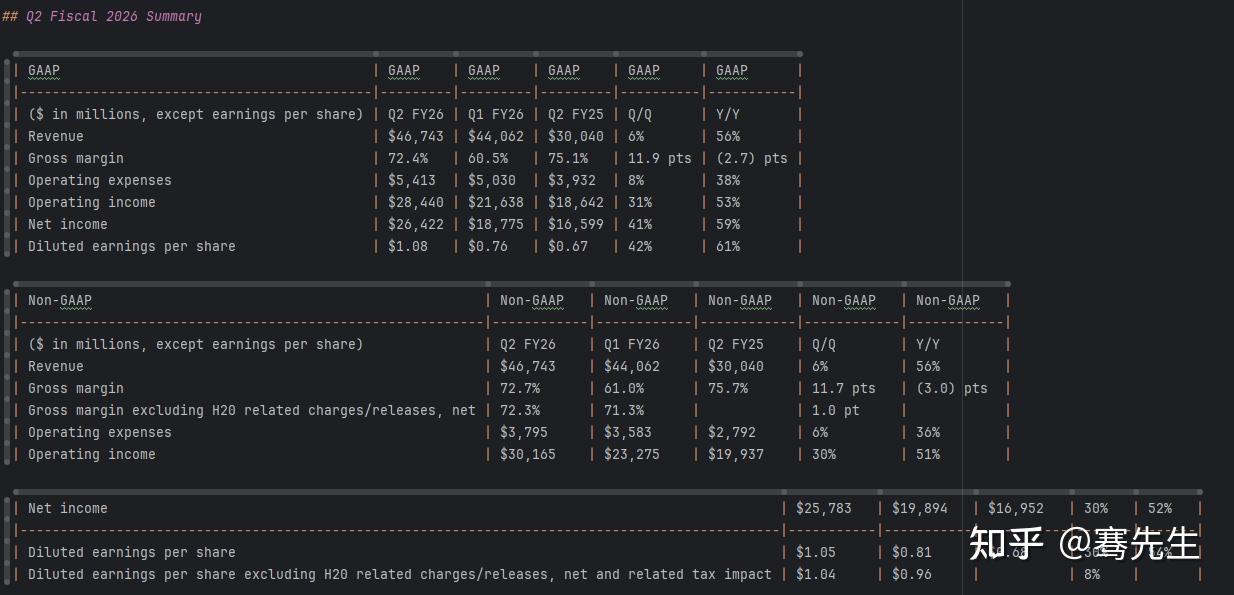Click row handle left of GAAP Diluted earnings row

pos(8,246)
